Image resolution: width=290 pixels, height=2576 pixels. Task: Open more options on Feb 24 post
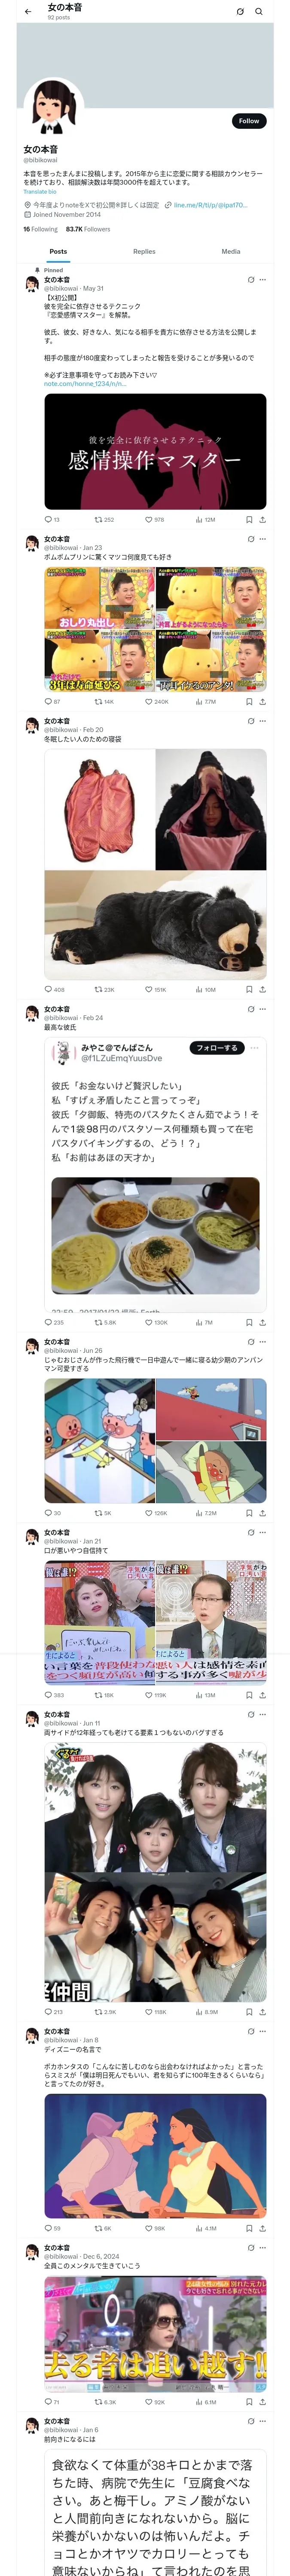pyautogui.click(x=262, y=1009)
